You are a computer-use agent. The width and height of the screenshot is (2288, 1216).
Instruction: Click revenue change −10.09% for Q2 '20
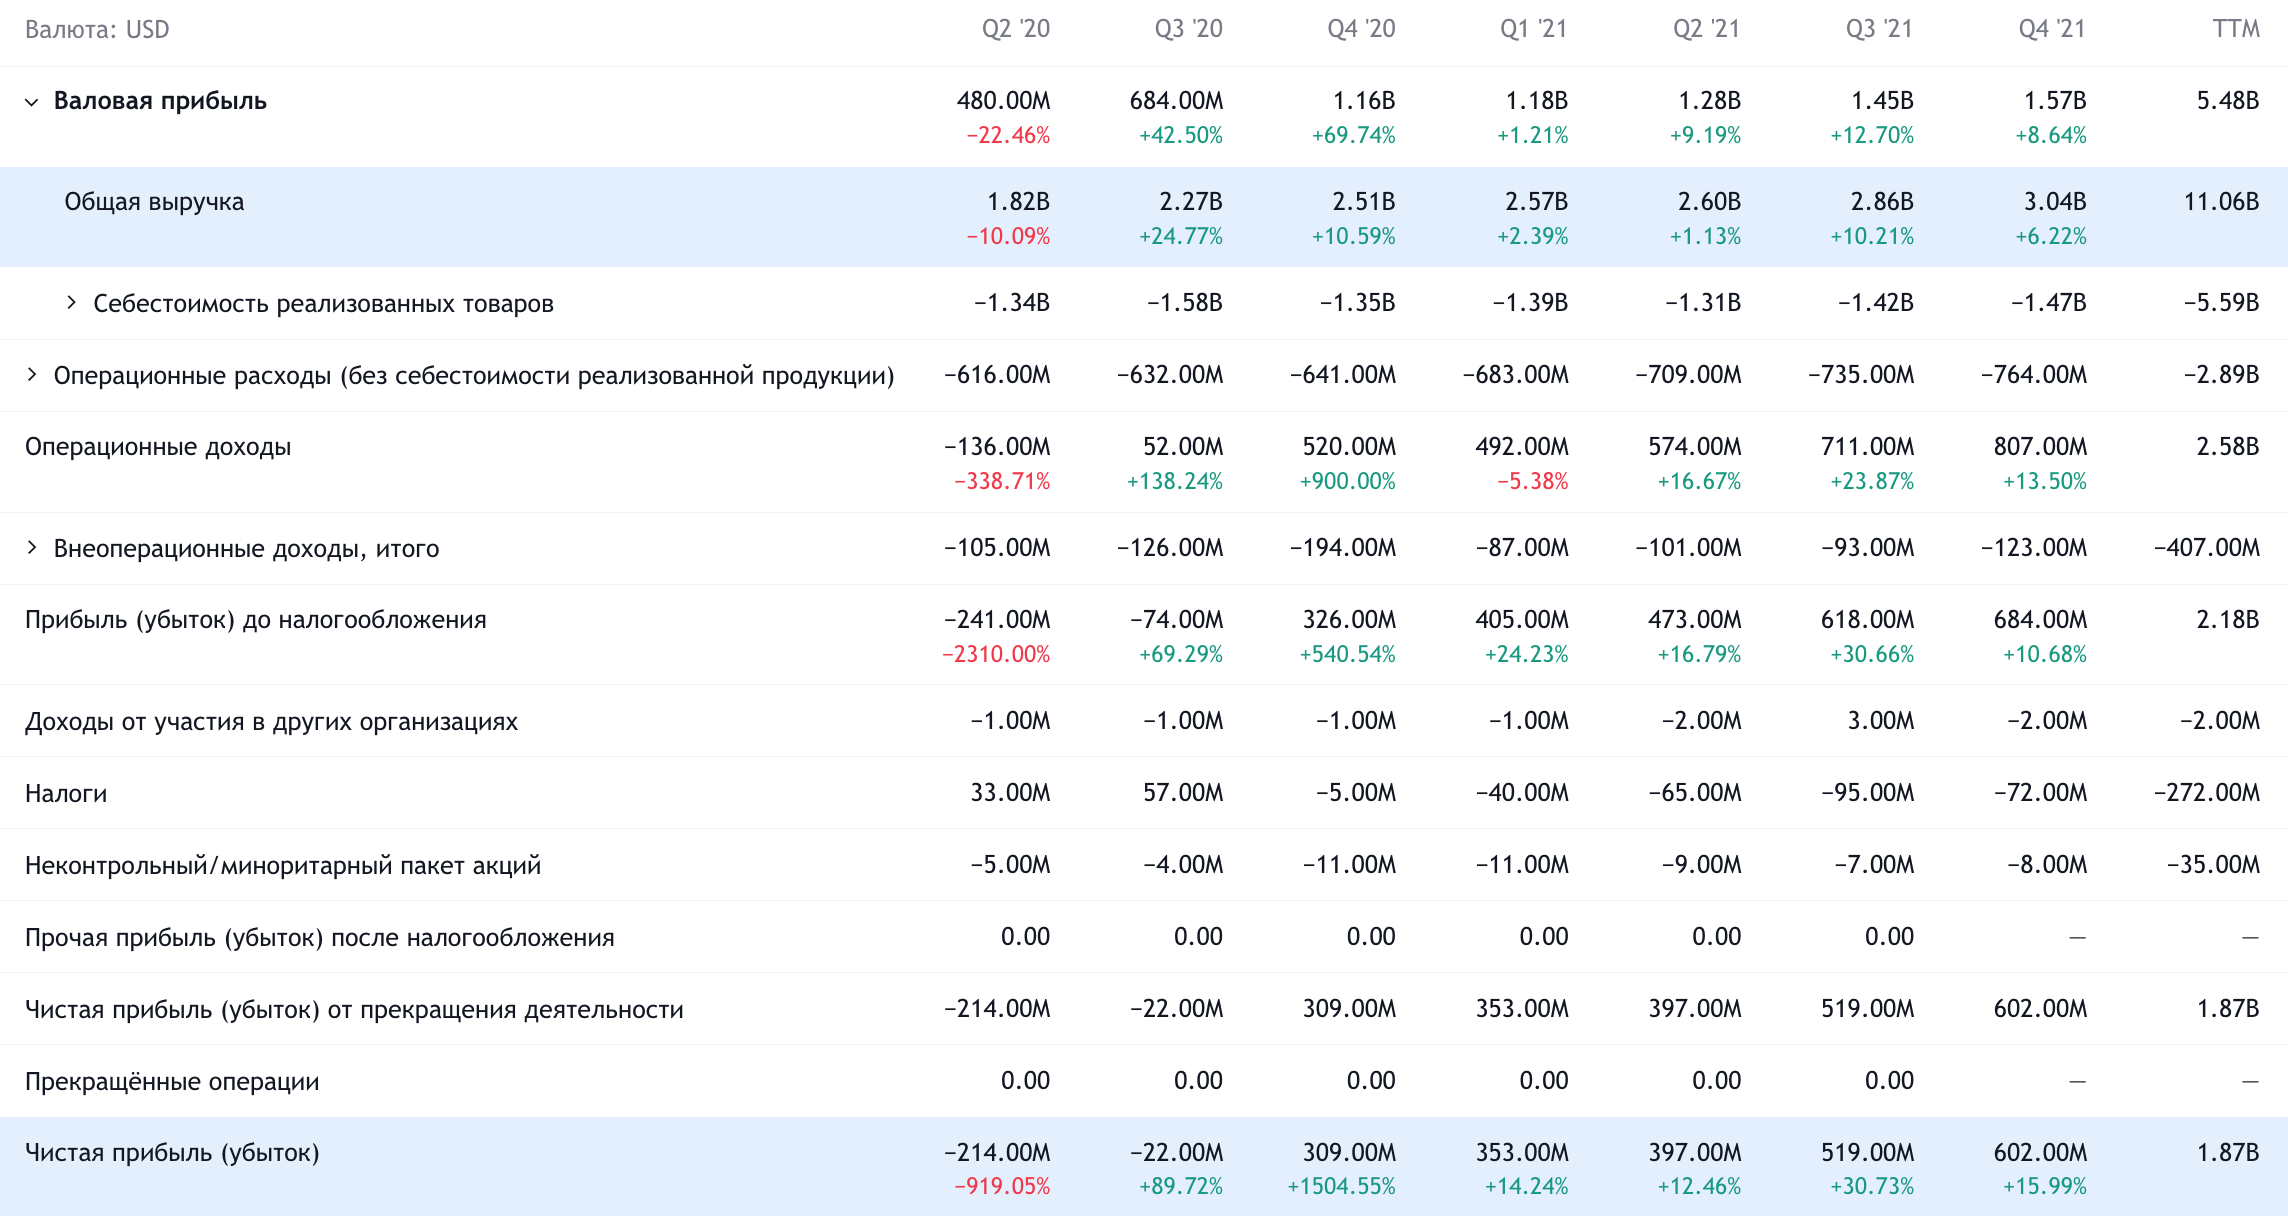pyautogui.click(x=1008, y=237)
